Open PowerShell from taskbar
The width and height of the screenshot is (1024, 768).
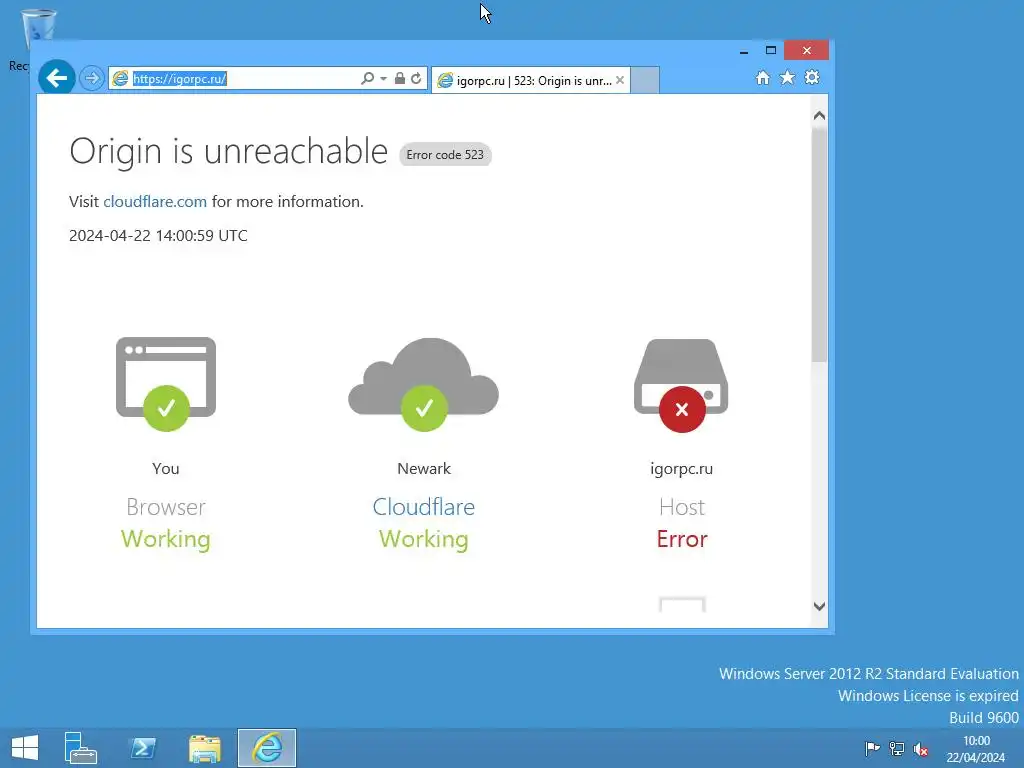(x=143, y=748)
